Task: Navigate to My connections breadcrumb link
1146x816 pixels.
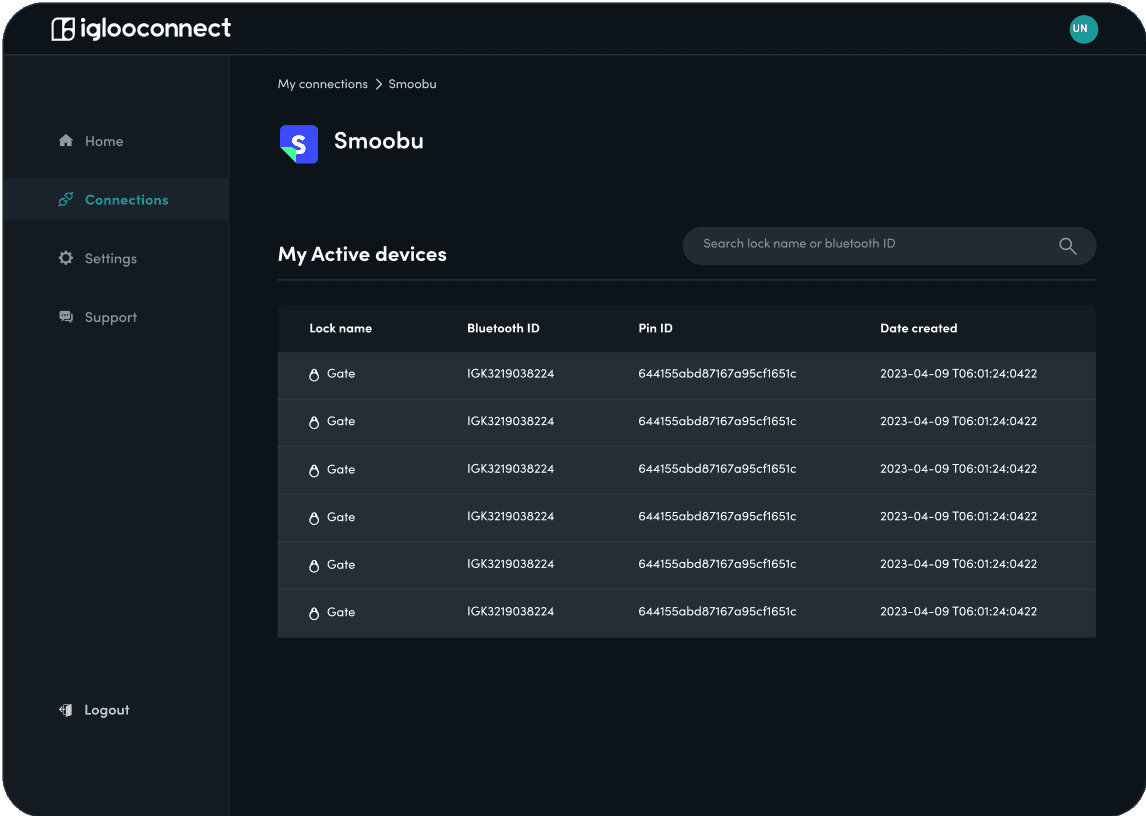Action: point(322,84)
